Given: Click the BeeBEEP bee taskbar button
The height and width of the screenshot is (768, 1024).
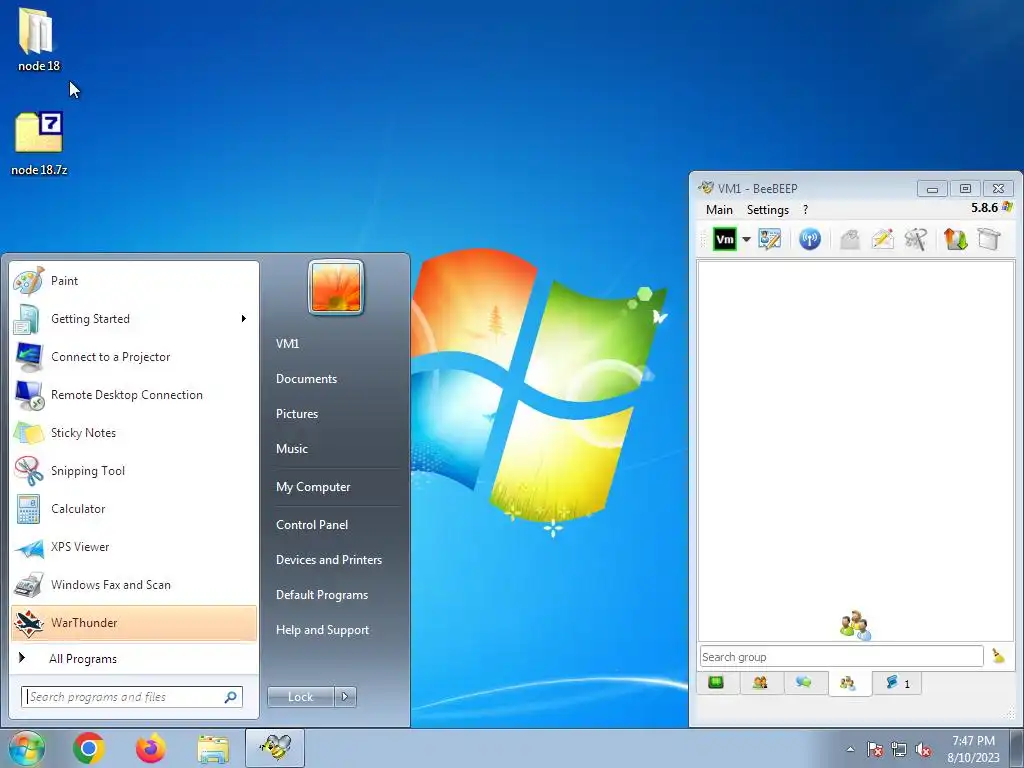Looking at the screenshot, I should point(275,748).
